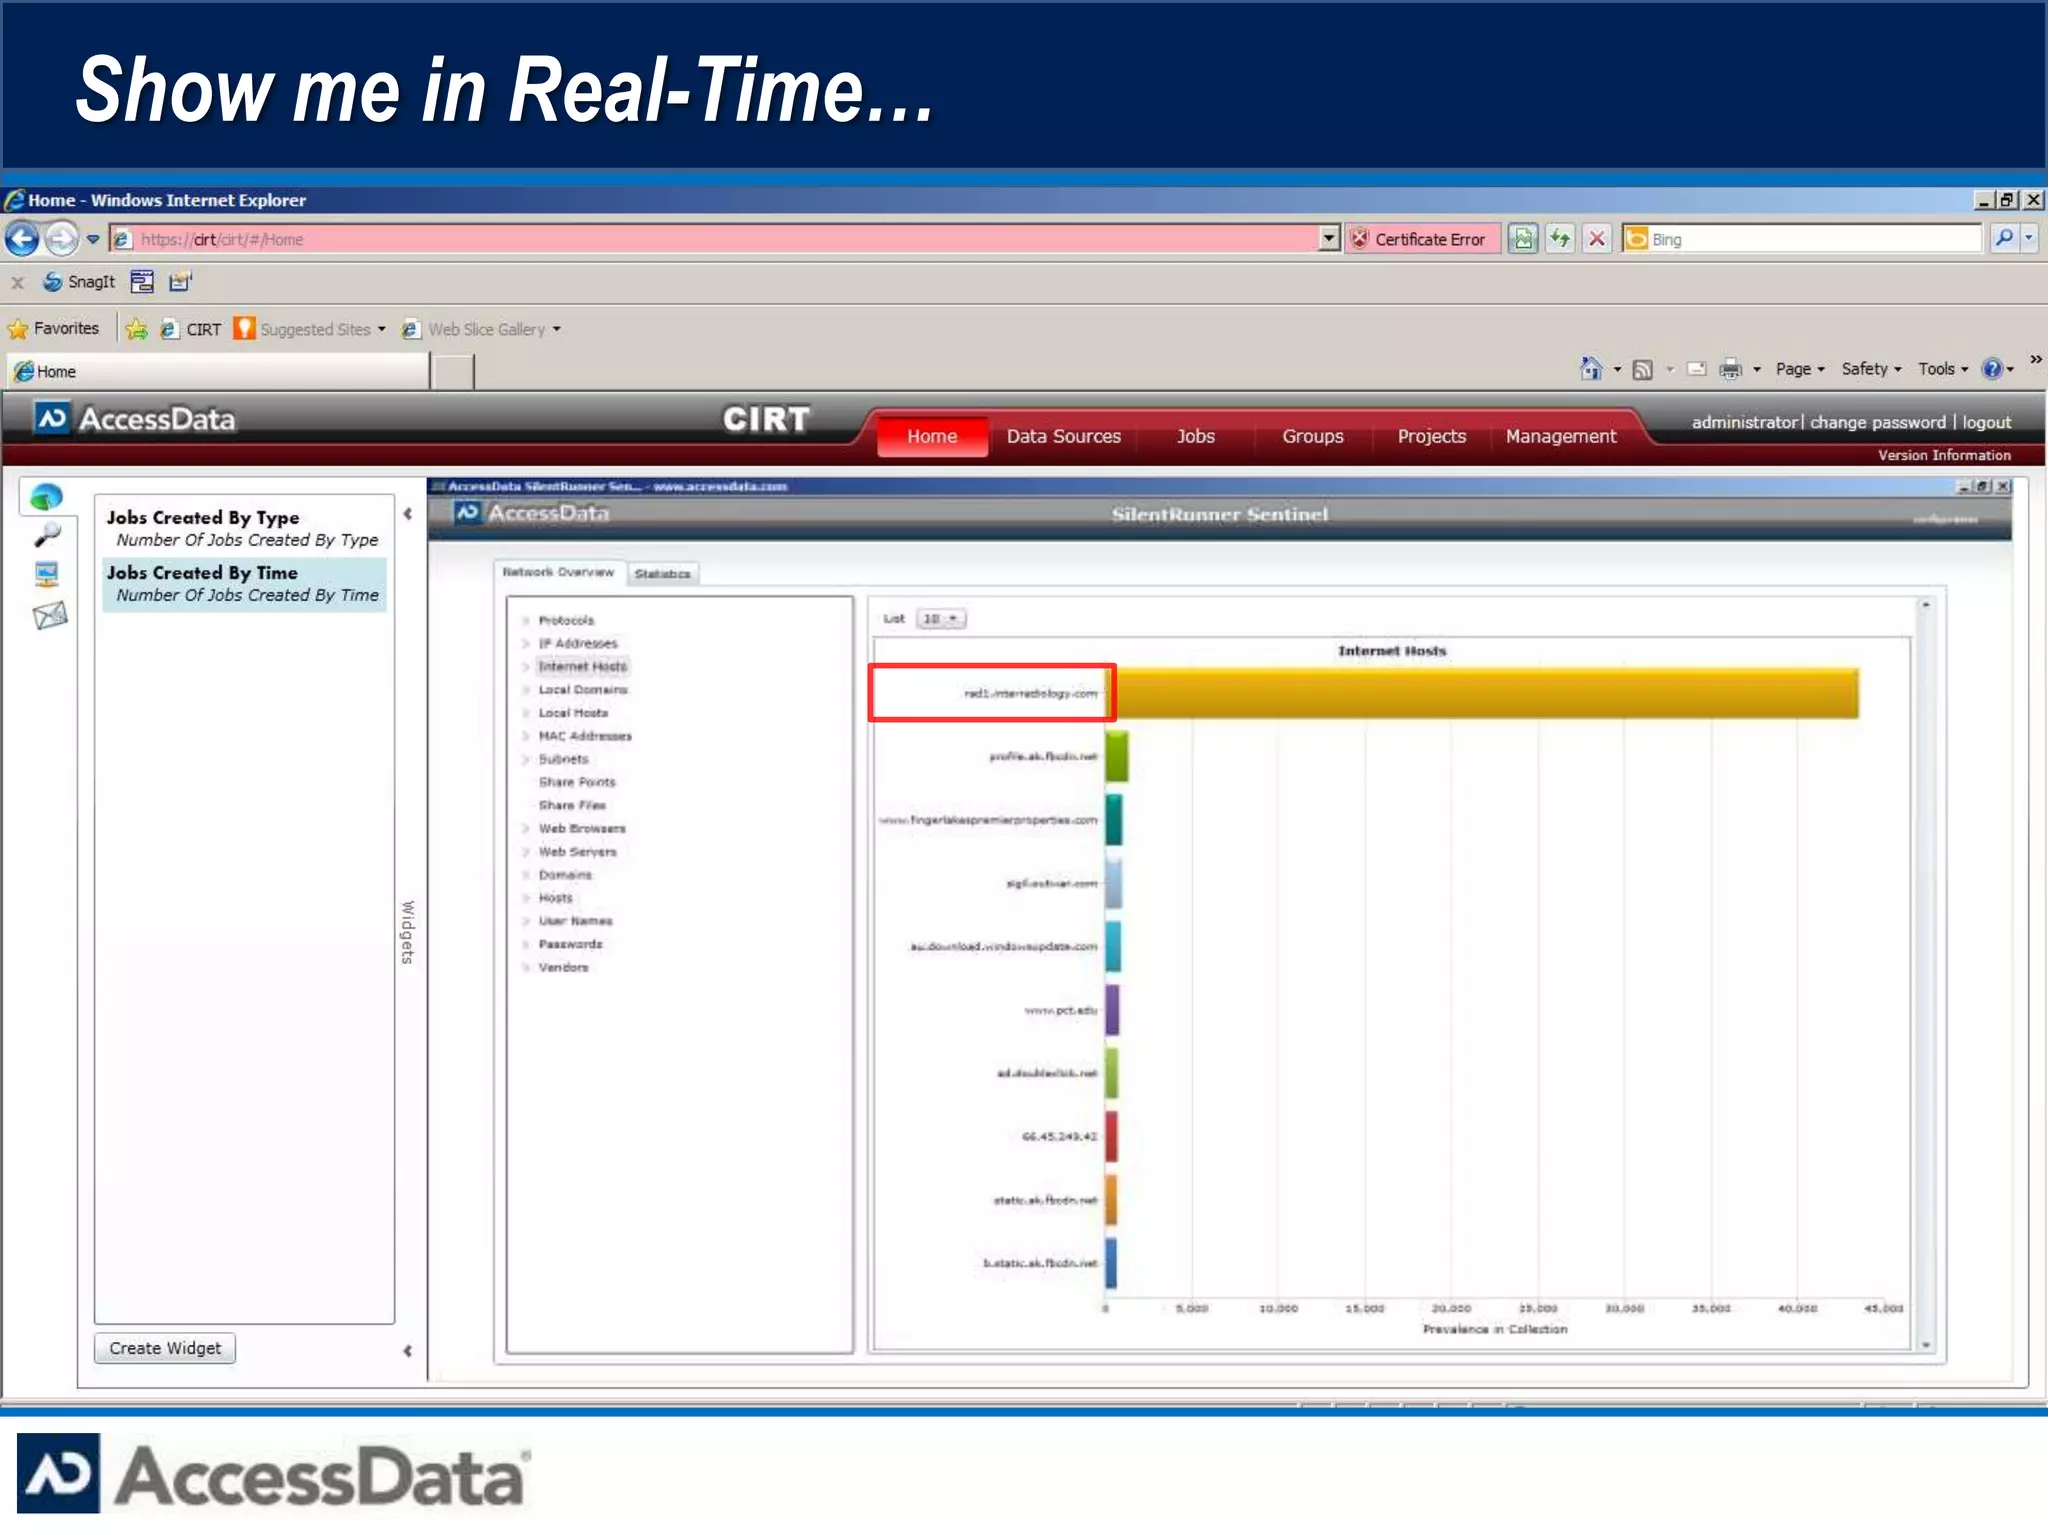Click the magnifying glass sidebar icon
Screen dimensions: 2048x1536
(47, 535)
